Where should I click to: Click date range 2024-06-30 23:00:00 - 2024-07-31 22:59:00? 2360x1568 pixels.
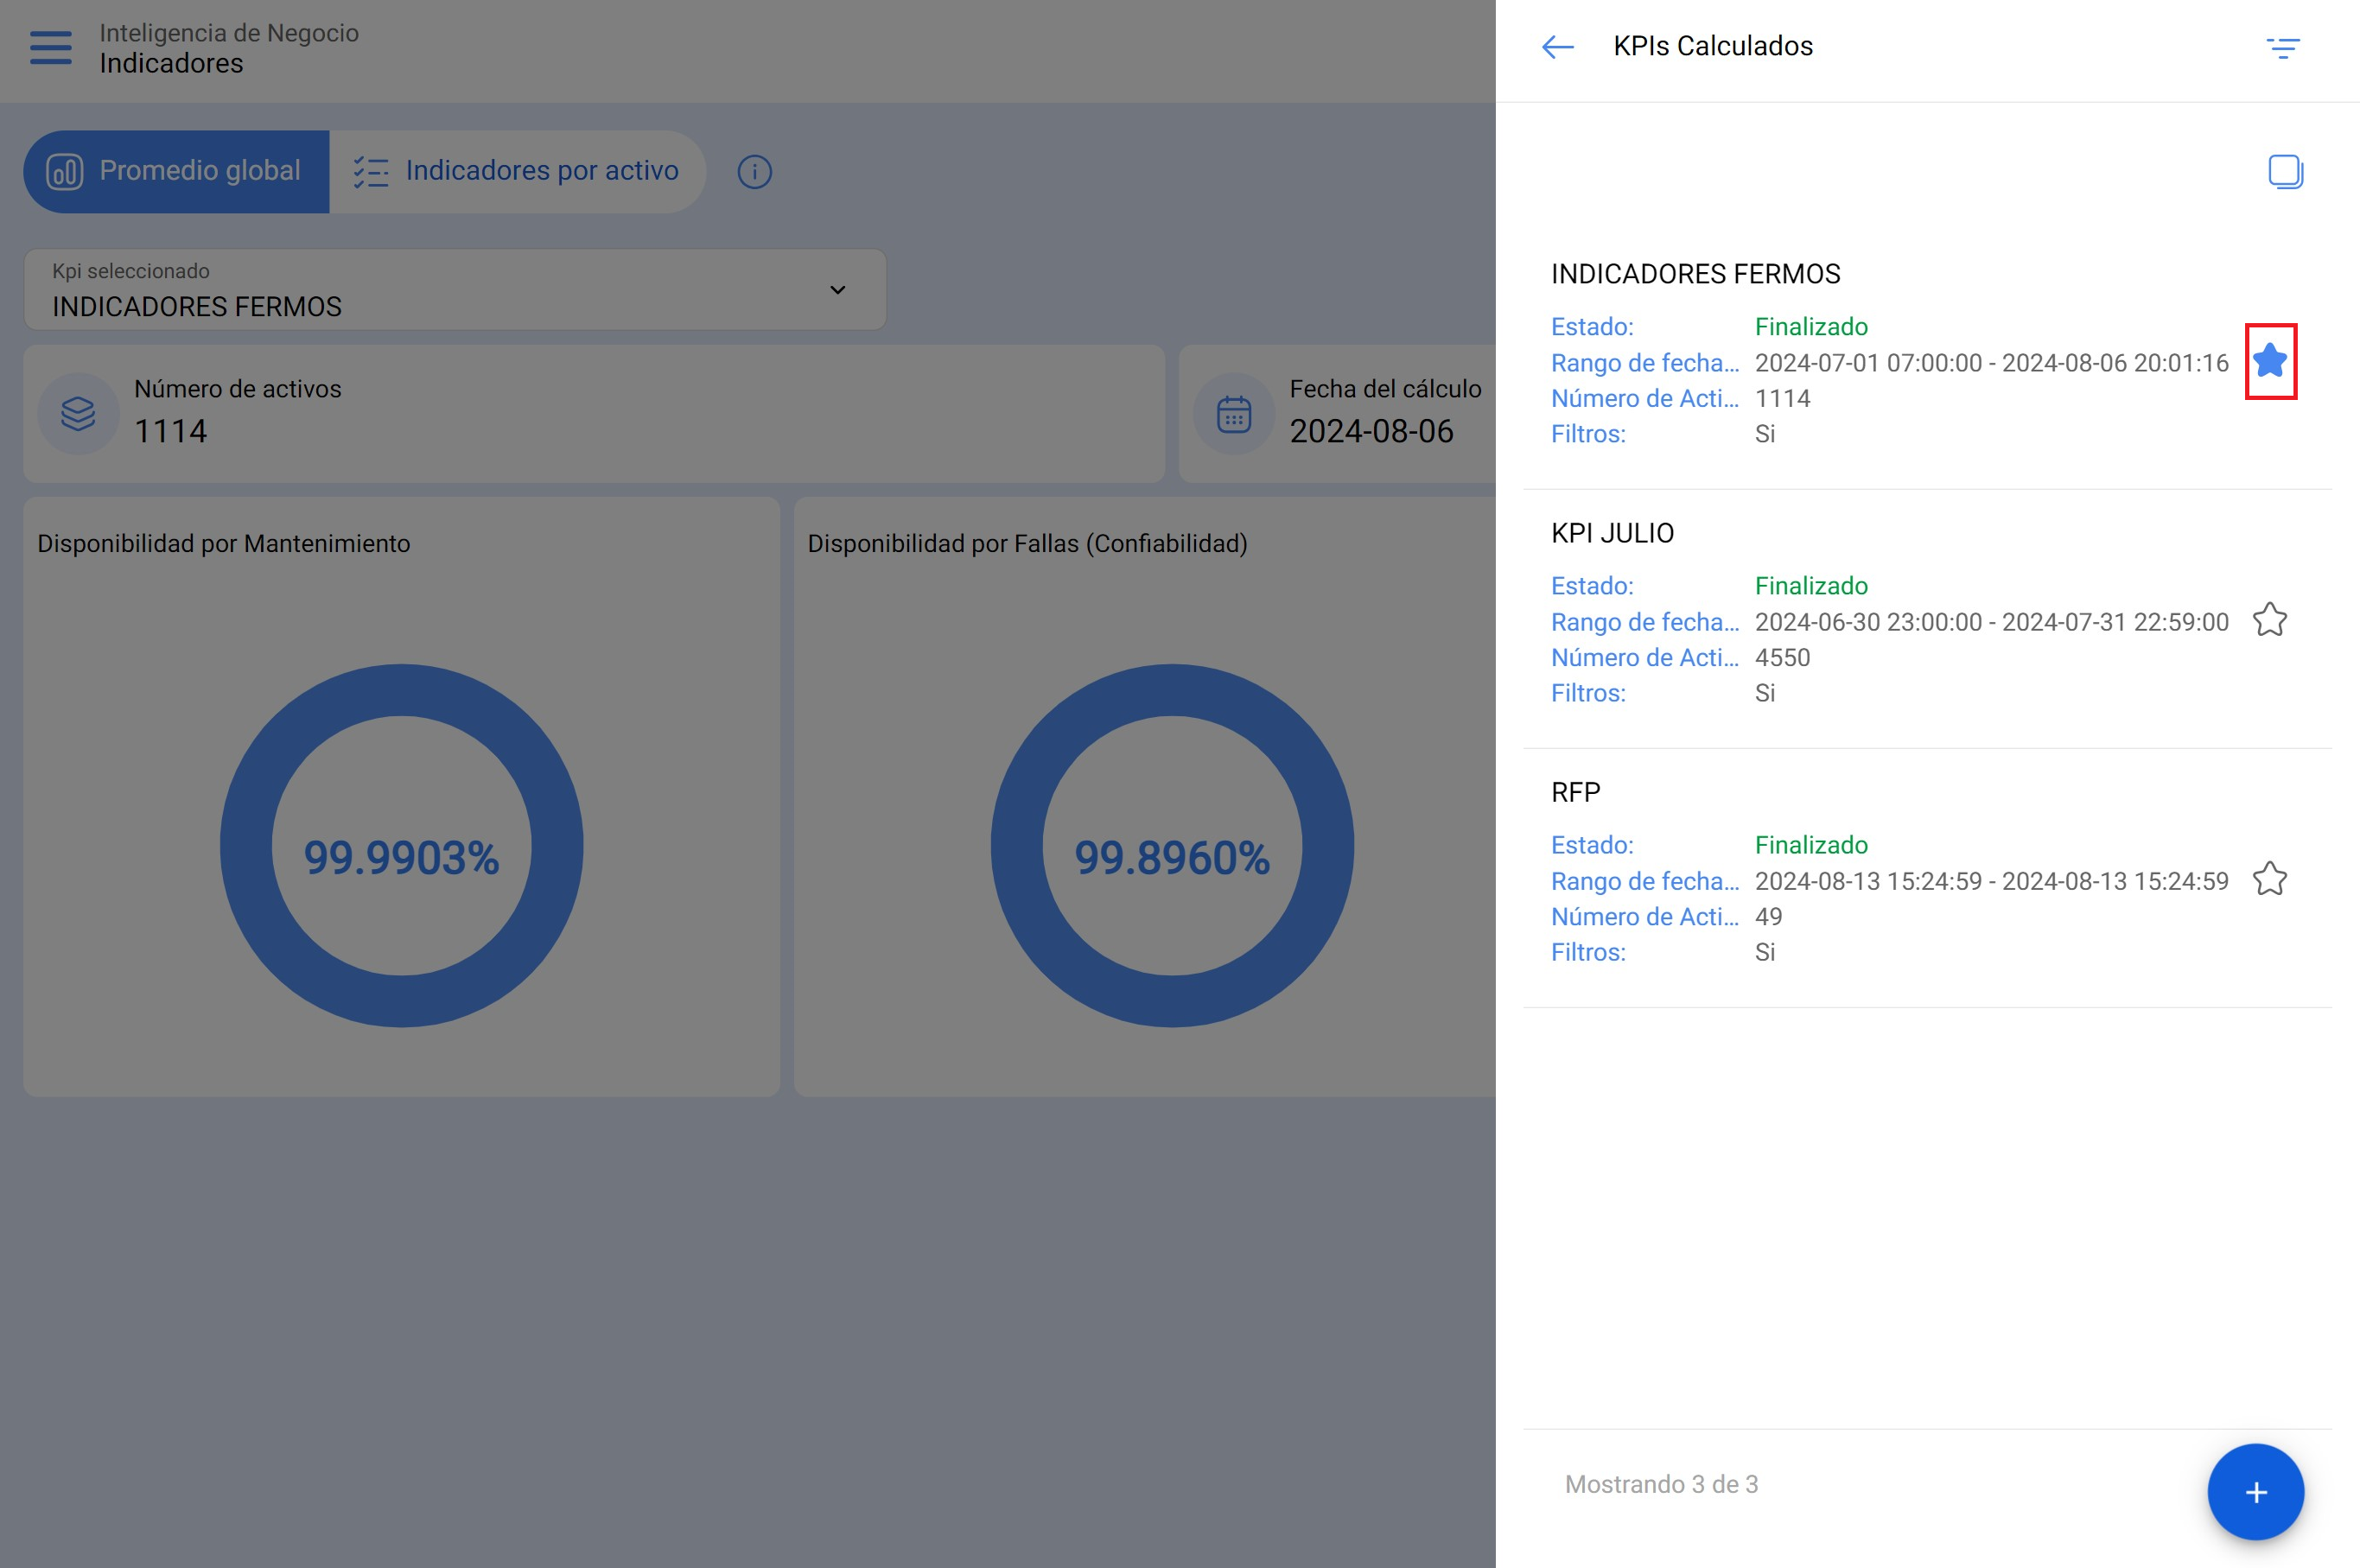click(x=1991, y=621)
